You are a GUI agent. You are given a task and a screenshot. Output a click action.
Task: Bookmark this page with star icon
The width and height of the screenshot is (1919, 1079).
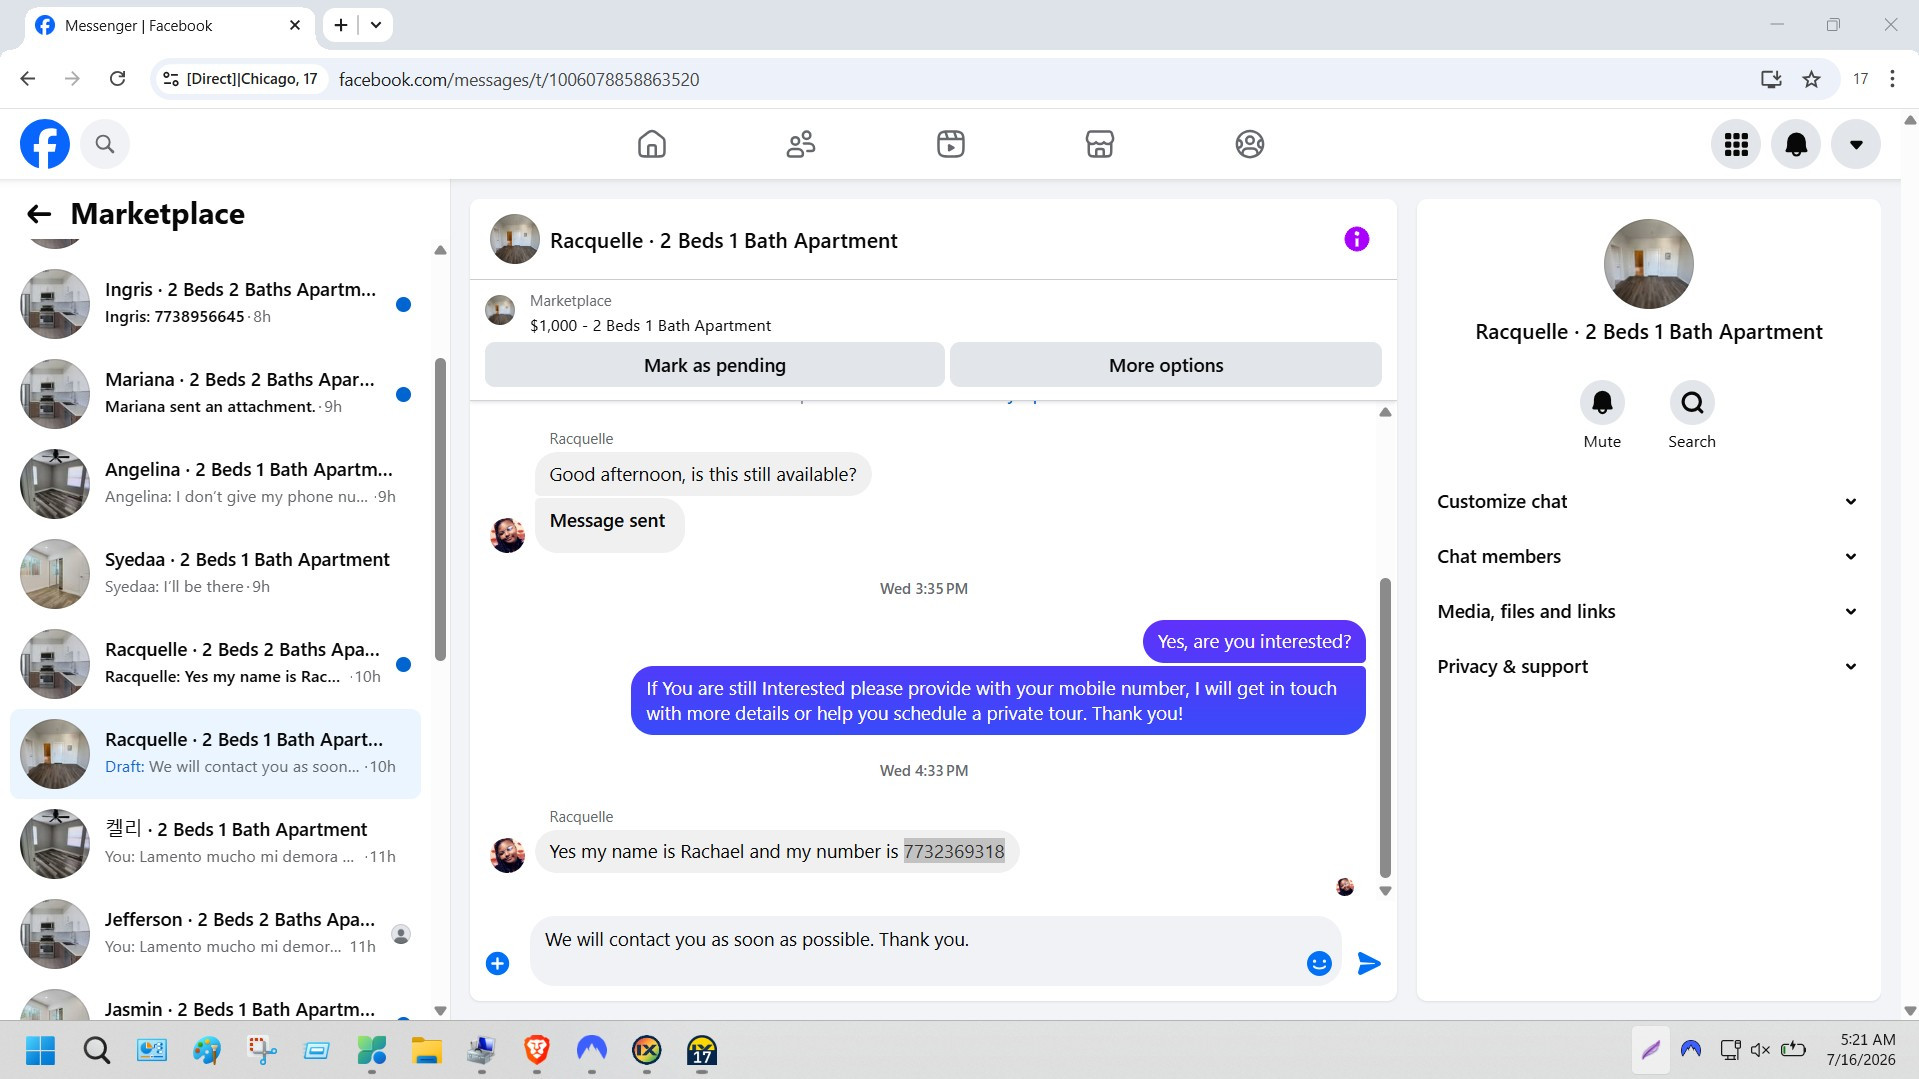tap(1811, 79)
